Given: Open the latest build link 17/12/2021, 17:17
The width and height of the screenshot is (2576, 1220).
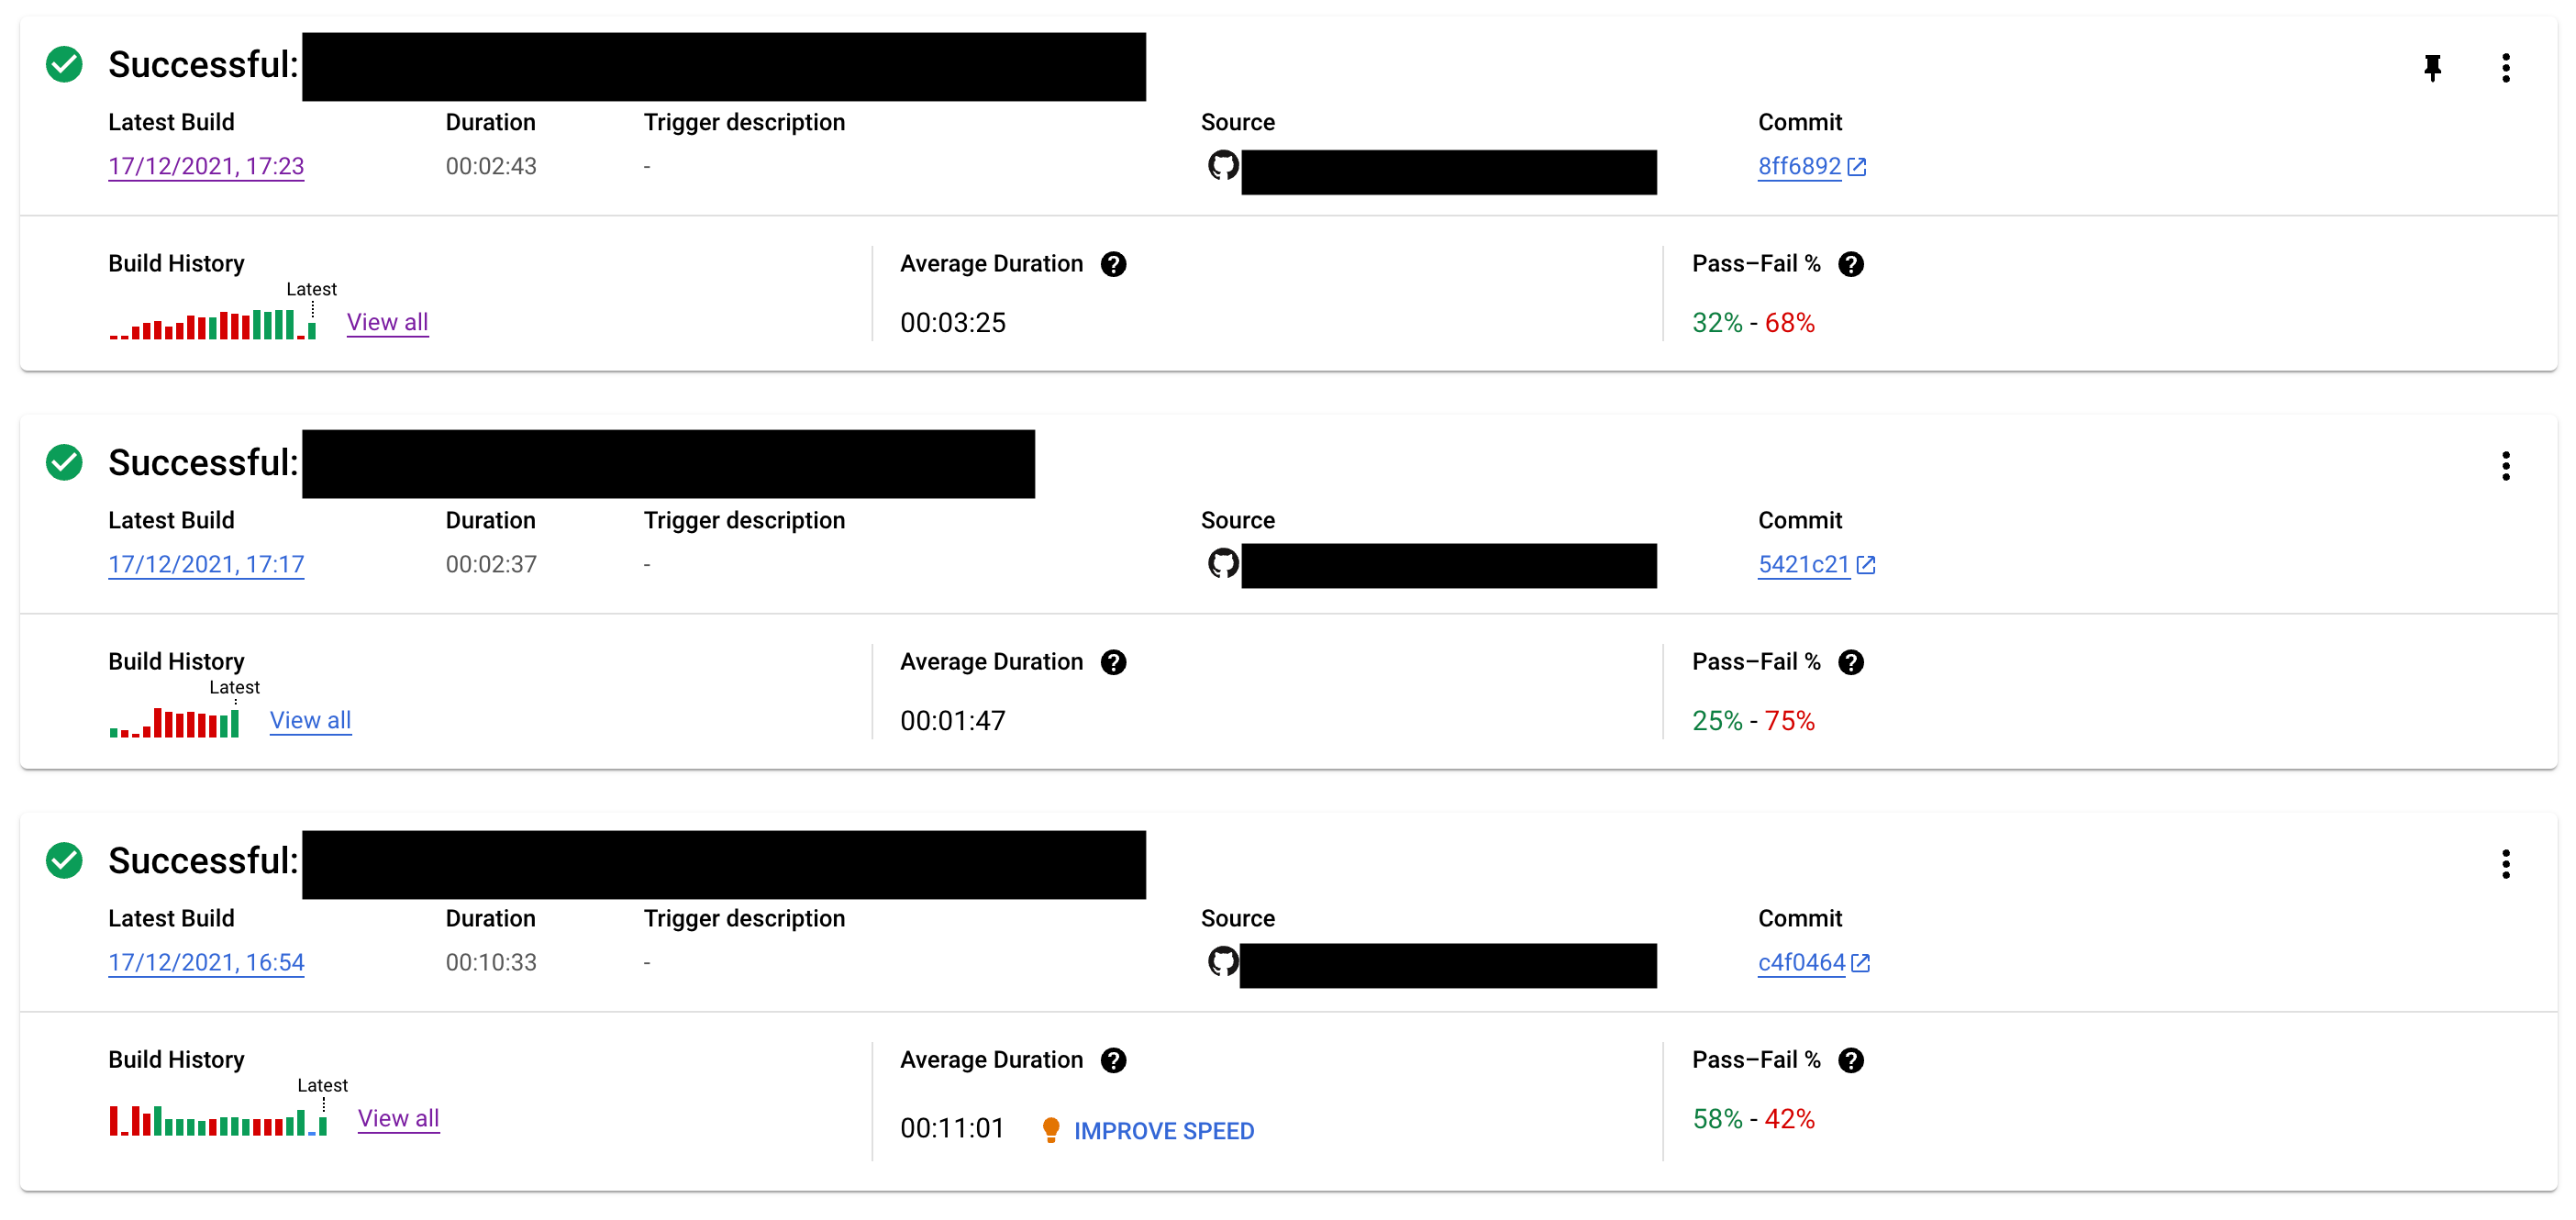Looking at the screenshot, I should [x=206, y=564].
